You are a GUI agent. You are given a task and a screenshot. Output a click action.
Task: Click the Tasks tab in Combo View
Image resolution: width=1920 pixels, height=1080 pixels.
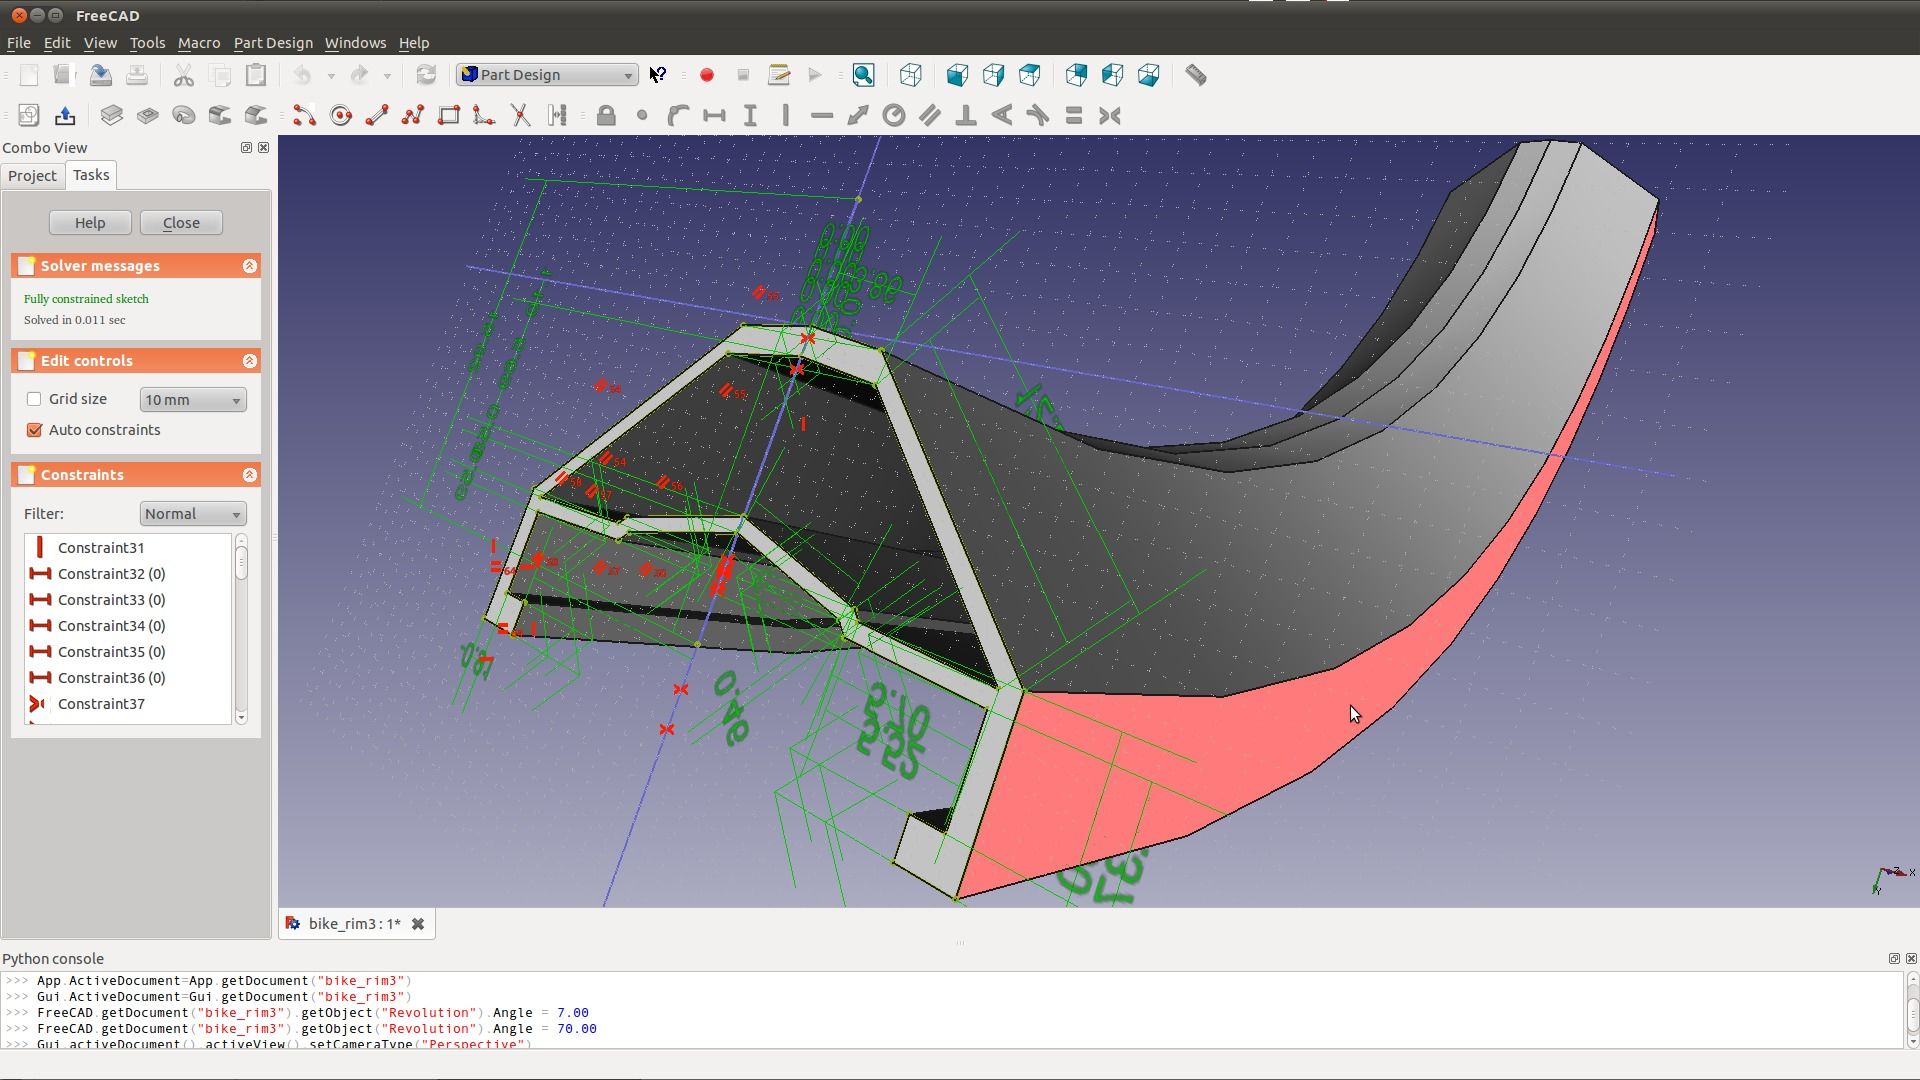(90, 173)
